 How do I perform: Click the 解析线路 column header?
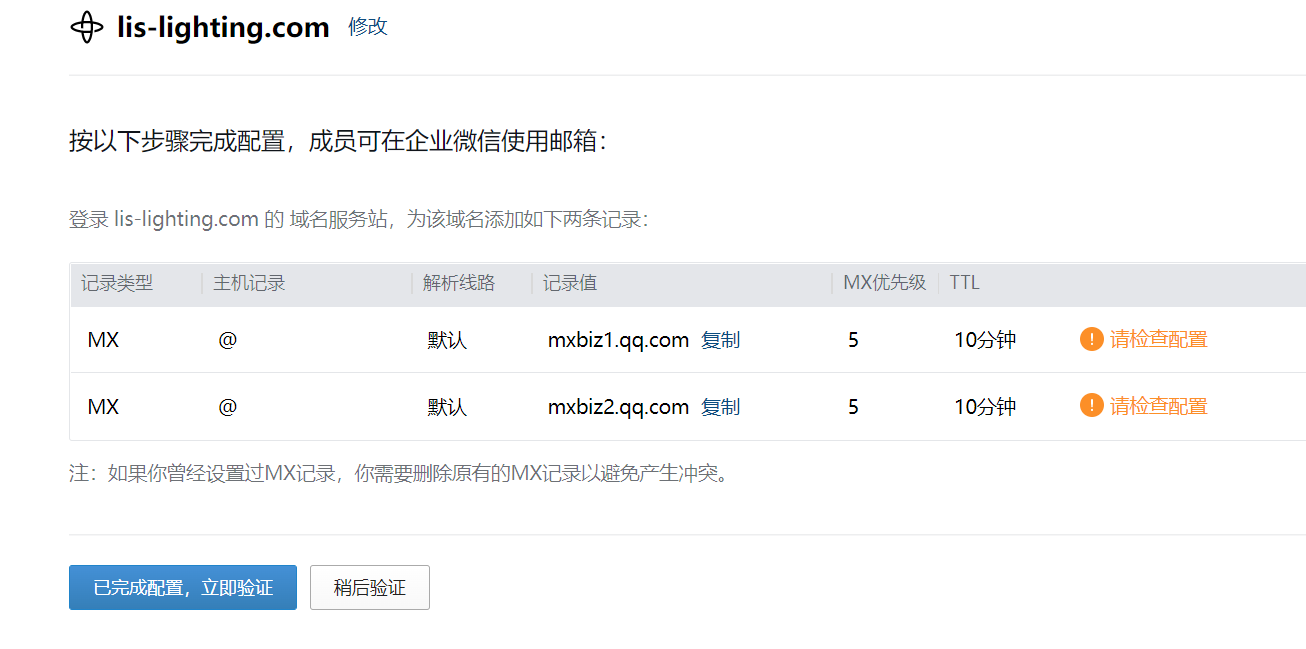[459, 283]
